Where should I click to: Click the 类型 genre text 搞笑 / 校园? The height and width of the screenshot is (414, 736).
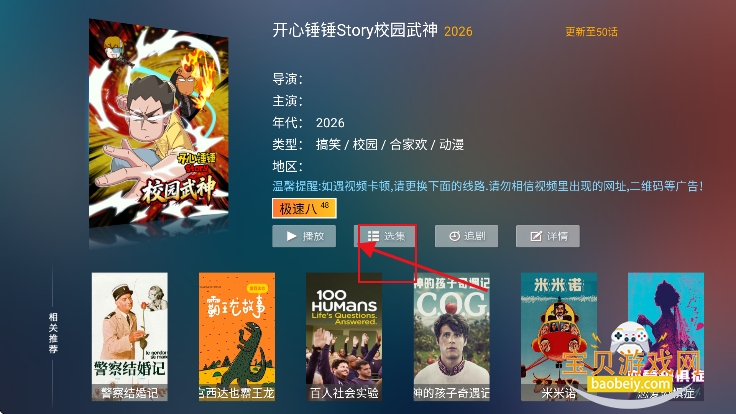coord(347,145)
